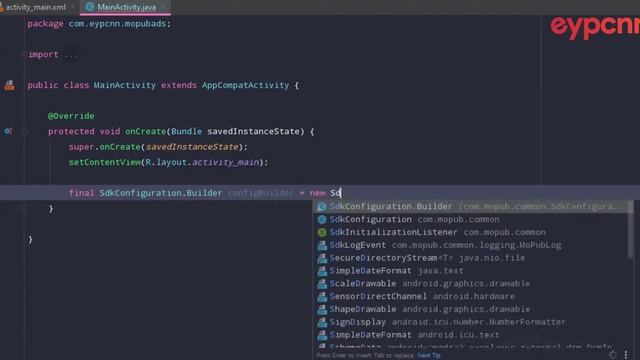Click super.onCreate call
The image size is (640, 360).
tap(104, 147)
